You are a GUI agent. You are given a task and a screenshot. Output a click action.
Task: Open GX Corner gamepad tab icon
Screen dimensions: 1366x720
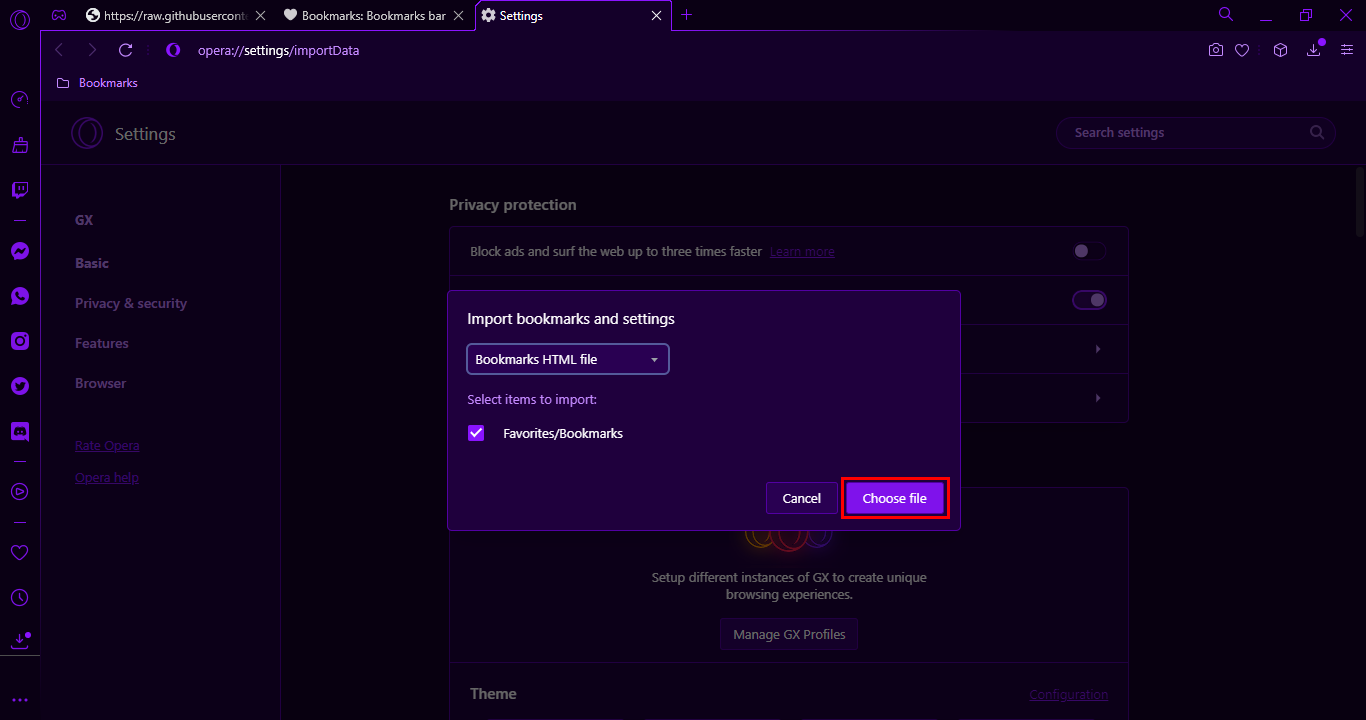60,15
